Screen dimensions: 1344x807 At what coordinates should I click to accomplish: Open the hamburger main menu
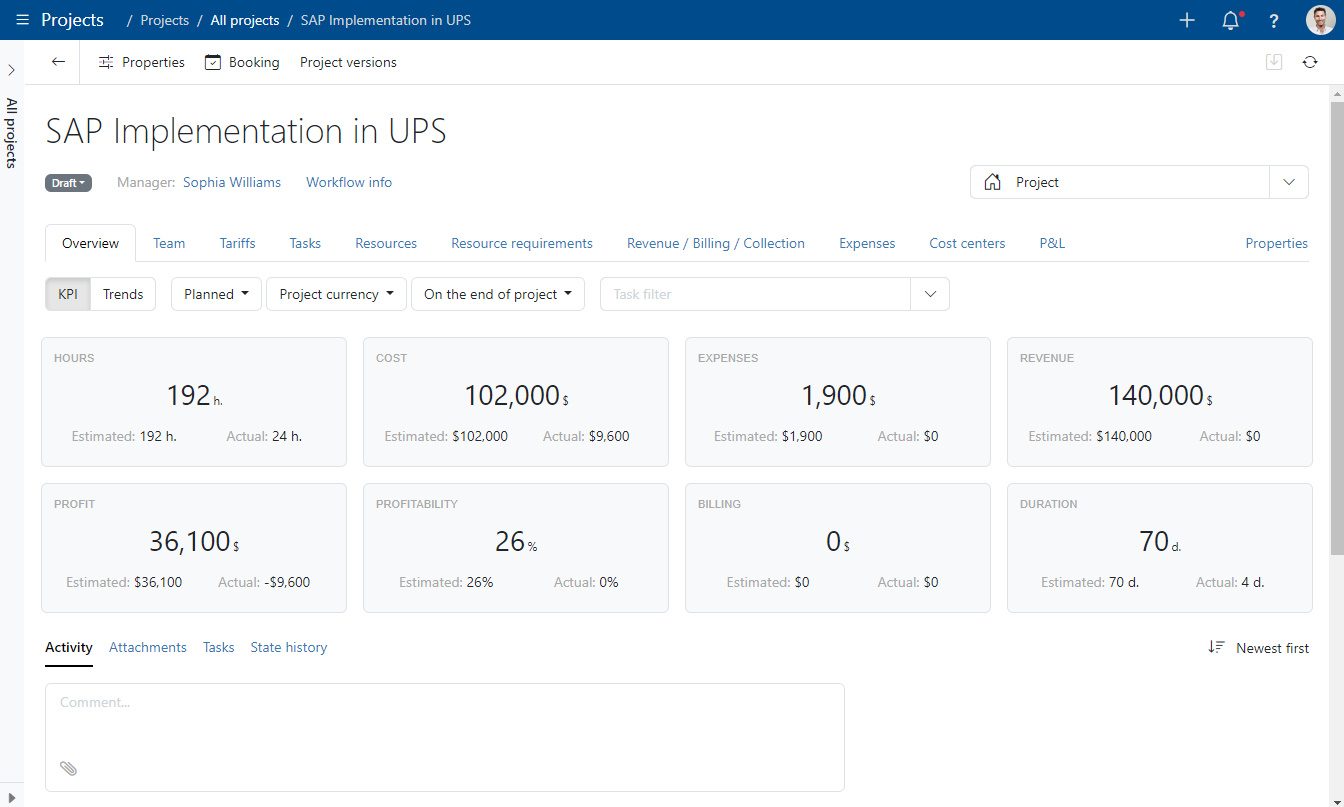tap(23, 20)
